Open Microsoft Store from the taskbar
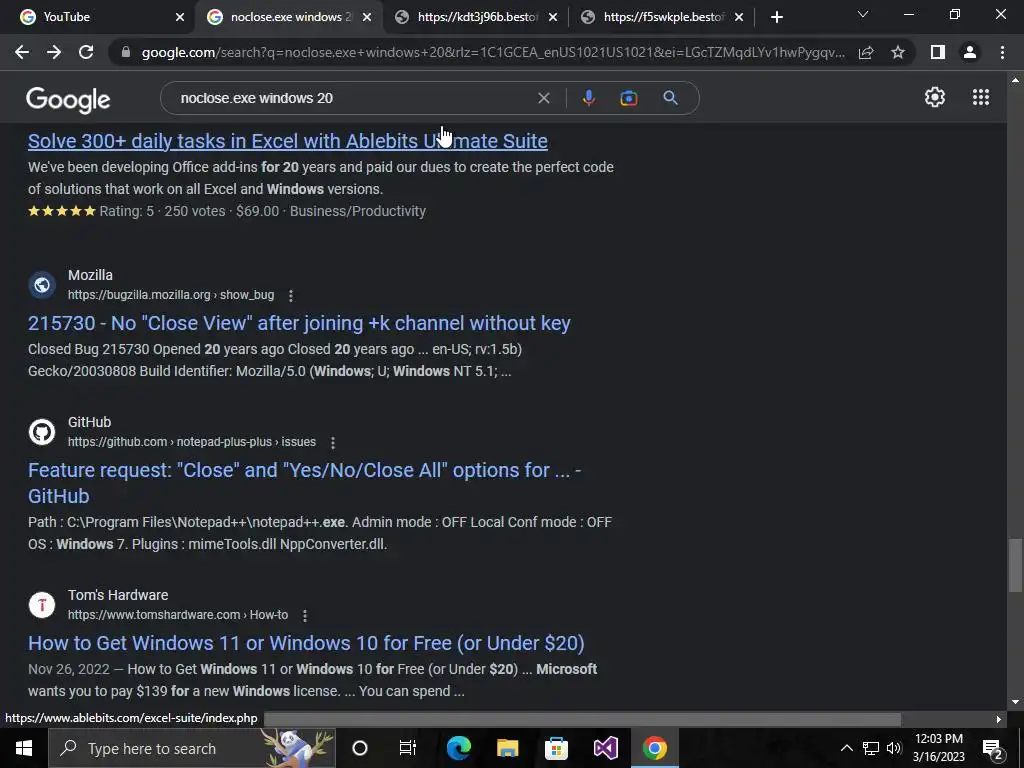 (556, 748)
